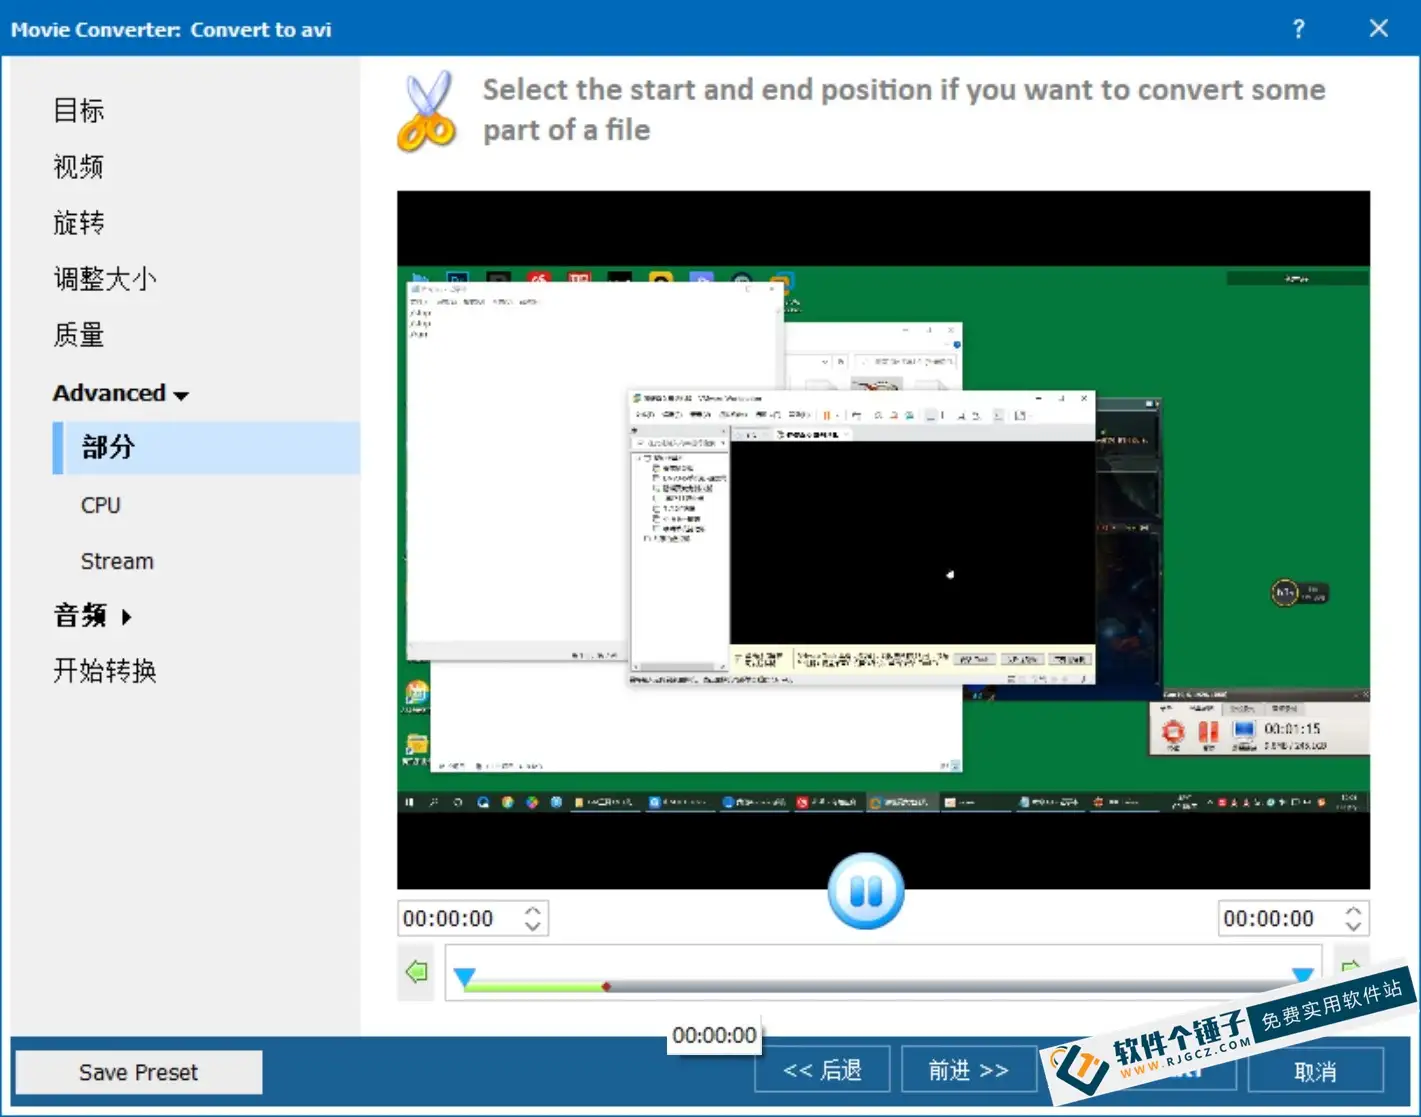The width and height of the screenshot is (1421, 1117).
Task: Click the << 后退 button
Action: click(822, 1071)
